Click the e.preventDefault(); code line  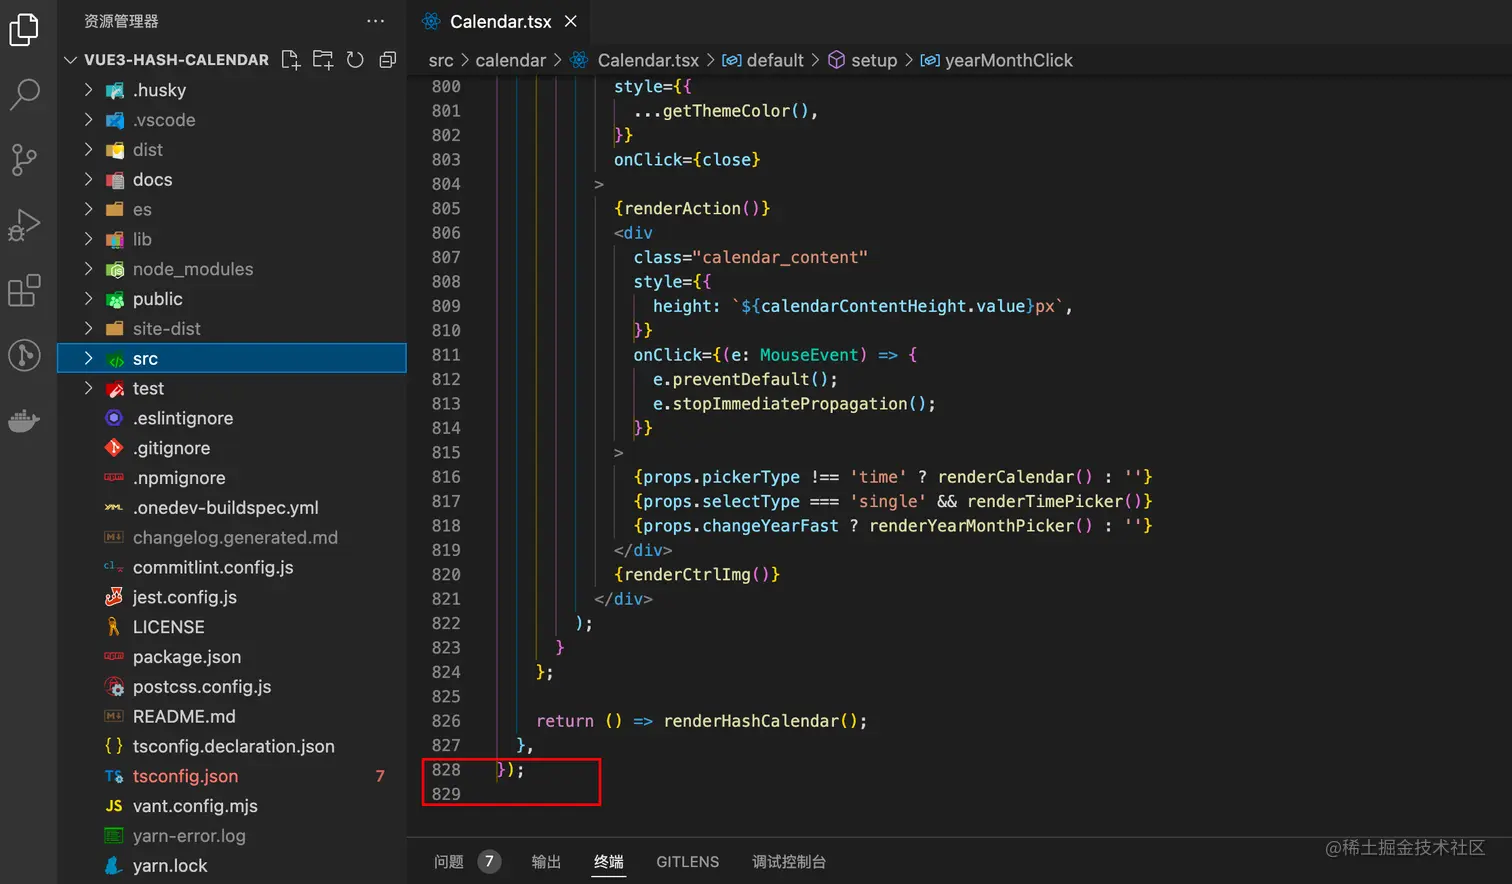[745, 380]
